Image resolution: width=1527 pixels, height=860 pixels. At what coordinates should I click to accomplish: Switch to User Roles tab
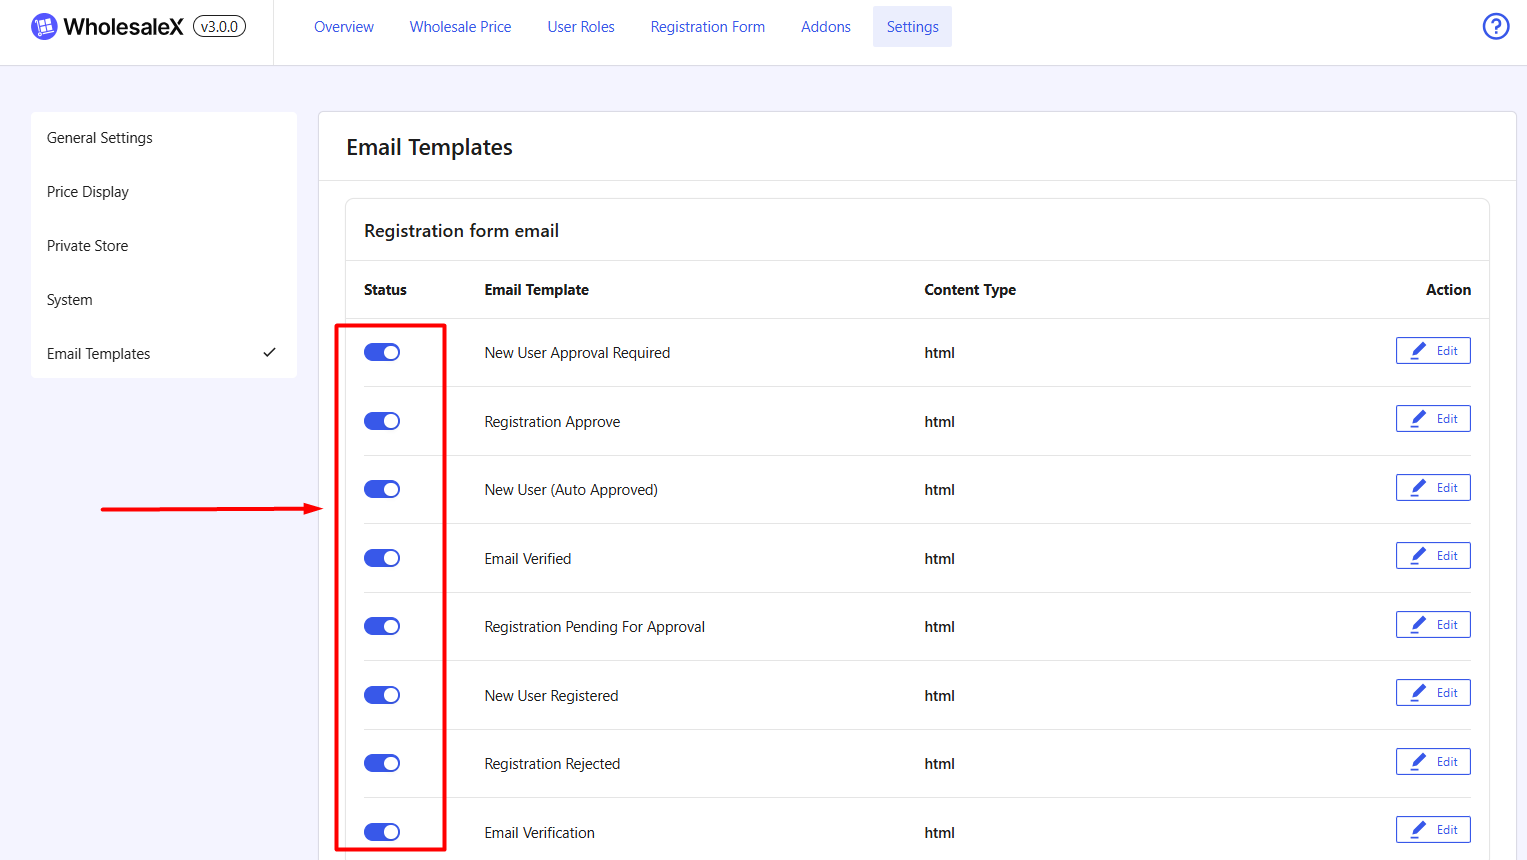581,27
